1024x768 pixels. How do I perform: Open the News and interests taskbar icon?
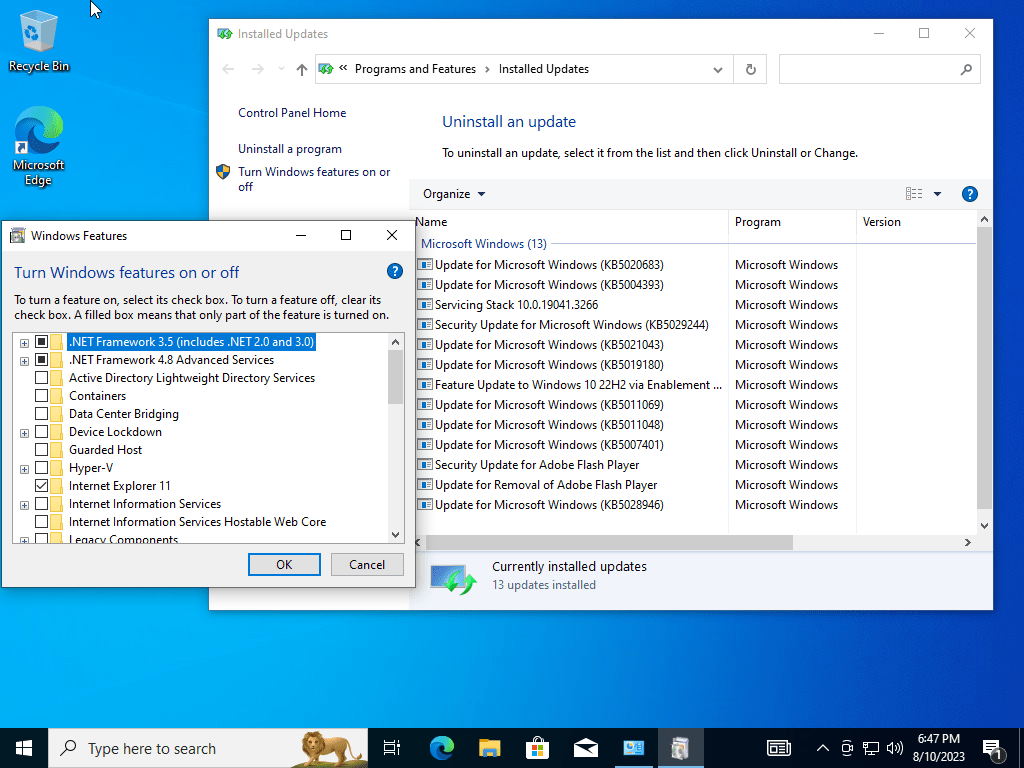(778, 748)
